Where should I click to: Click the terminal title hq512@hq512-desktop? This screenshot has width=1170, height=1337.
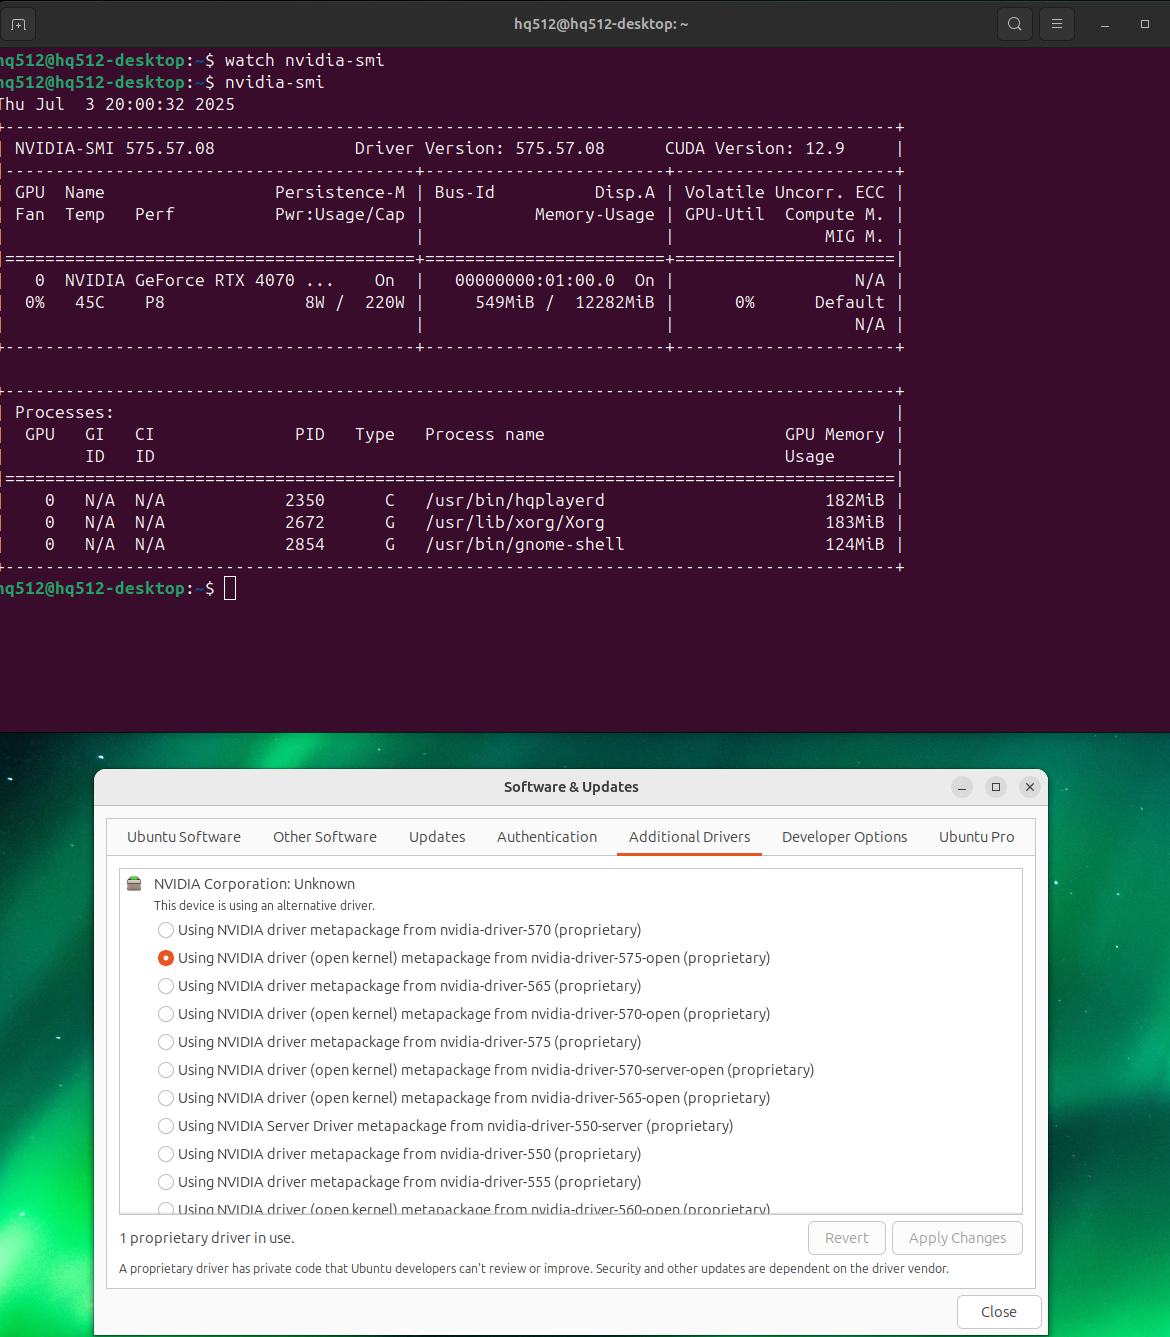pyautogui.click(x=601, y=24)
